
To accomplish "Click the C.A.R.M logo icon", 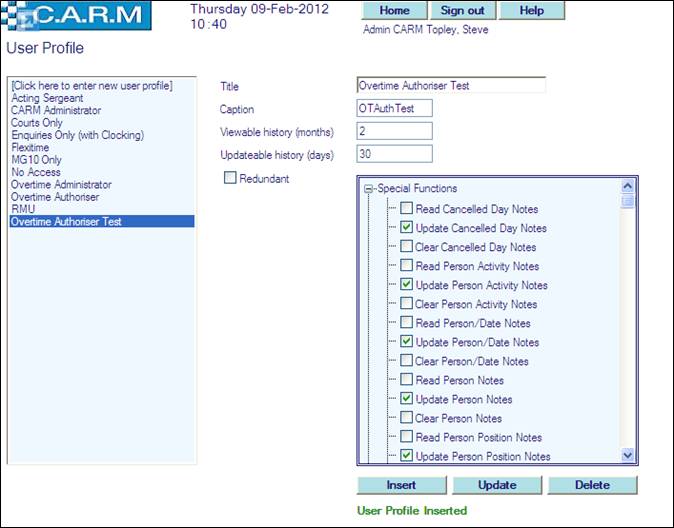I will pos(79,17).
